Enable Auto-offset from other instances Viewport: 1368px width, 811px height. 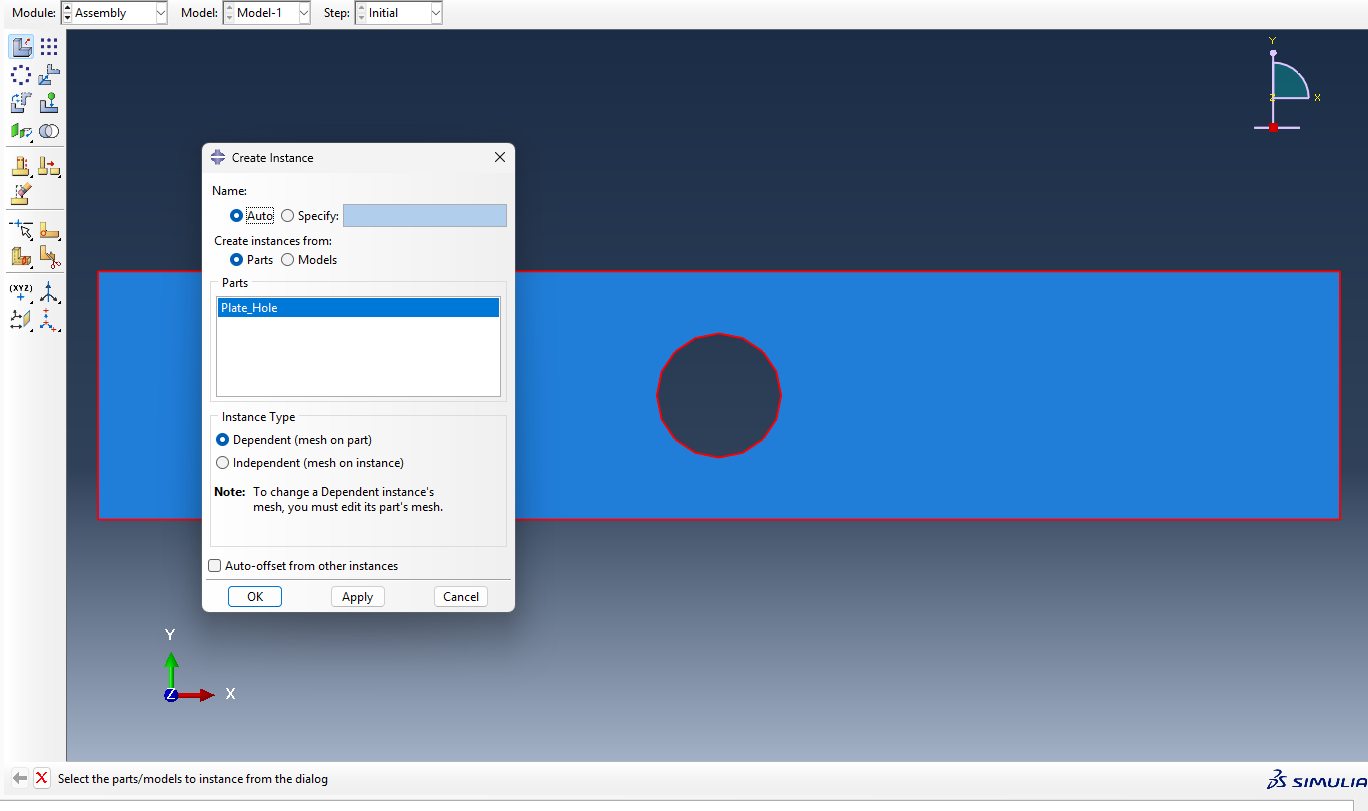coord(215,566)
